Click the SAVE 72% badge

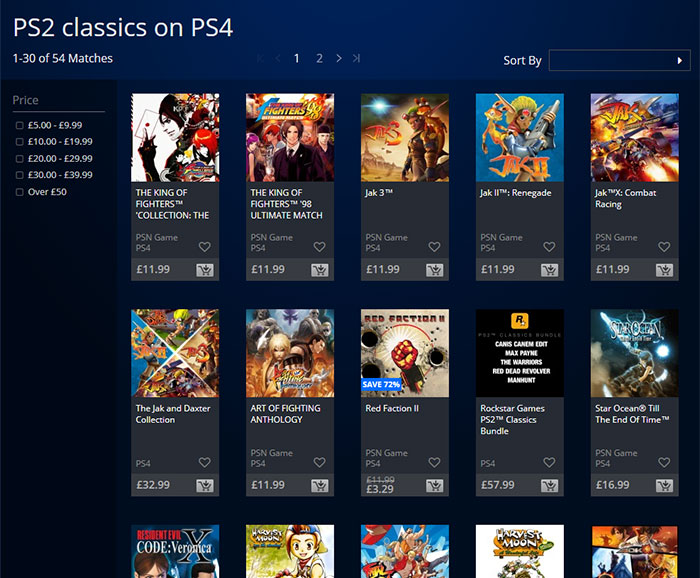[x=381, y=384]
